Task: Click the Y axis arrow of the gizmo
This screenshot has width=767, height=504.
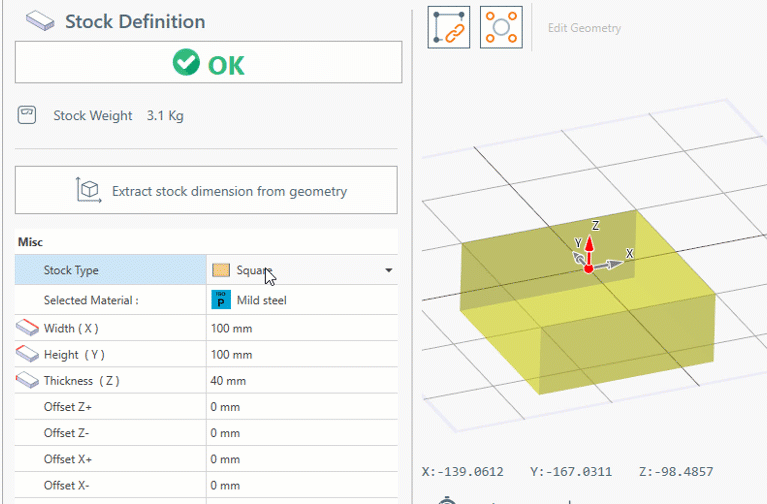Action: [580, 258]
